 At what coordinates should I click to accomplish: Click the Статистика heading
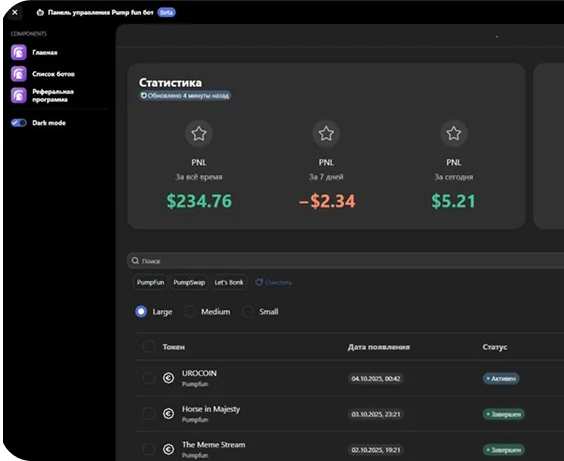pyautogui.click(x=170, y=83)
